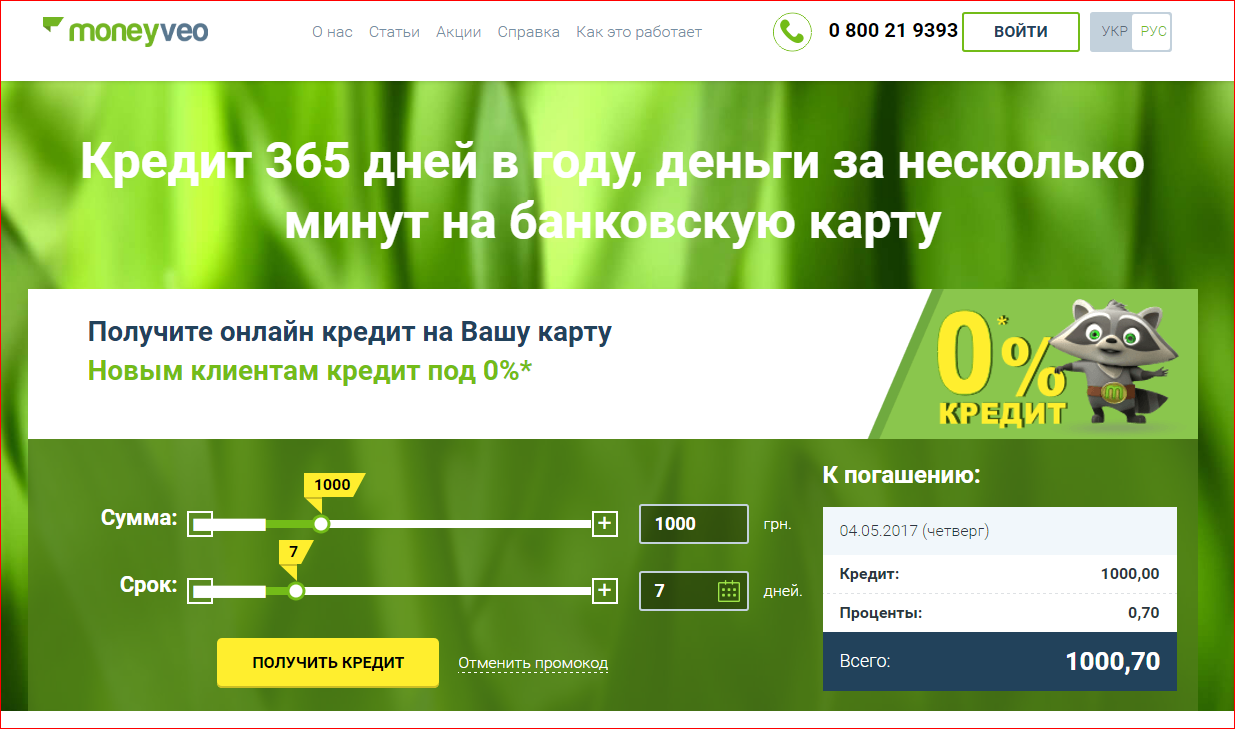Decrease loan term with minus button
Screen dimensions: 1235x729
pyautogui.click(x=201, y=591)
